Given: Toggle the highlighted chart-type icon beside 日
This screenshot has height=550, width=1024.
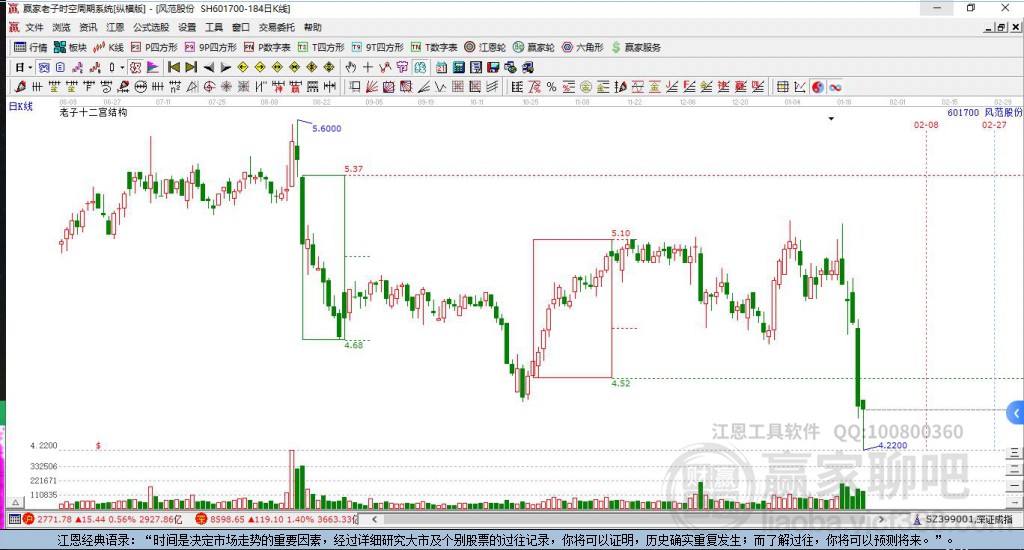Looking at the screenshot, I should 44,67.
